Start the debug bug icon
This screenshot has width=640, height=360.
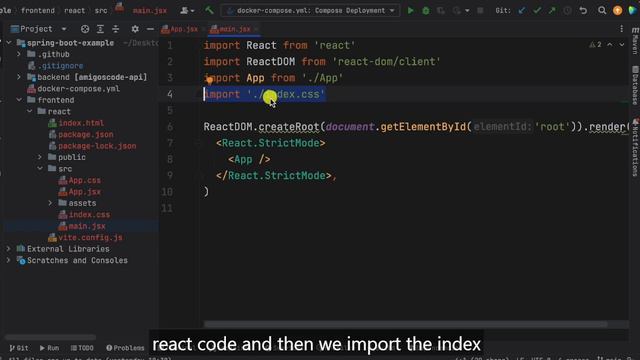click(426, 11)
